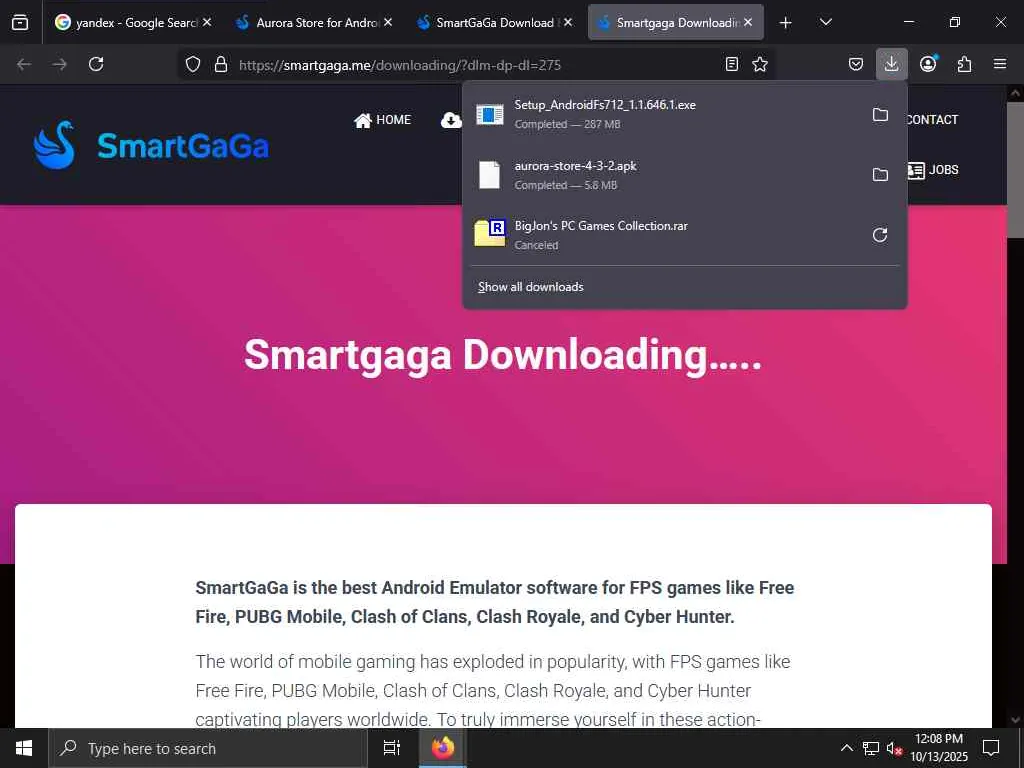Image resolution: width=1024 pixels, height=768 pixels.
Task: Reload the current page
Action: pos(96,64)
